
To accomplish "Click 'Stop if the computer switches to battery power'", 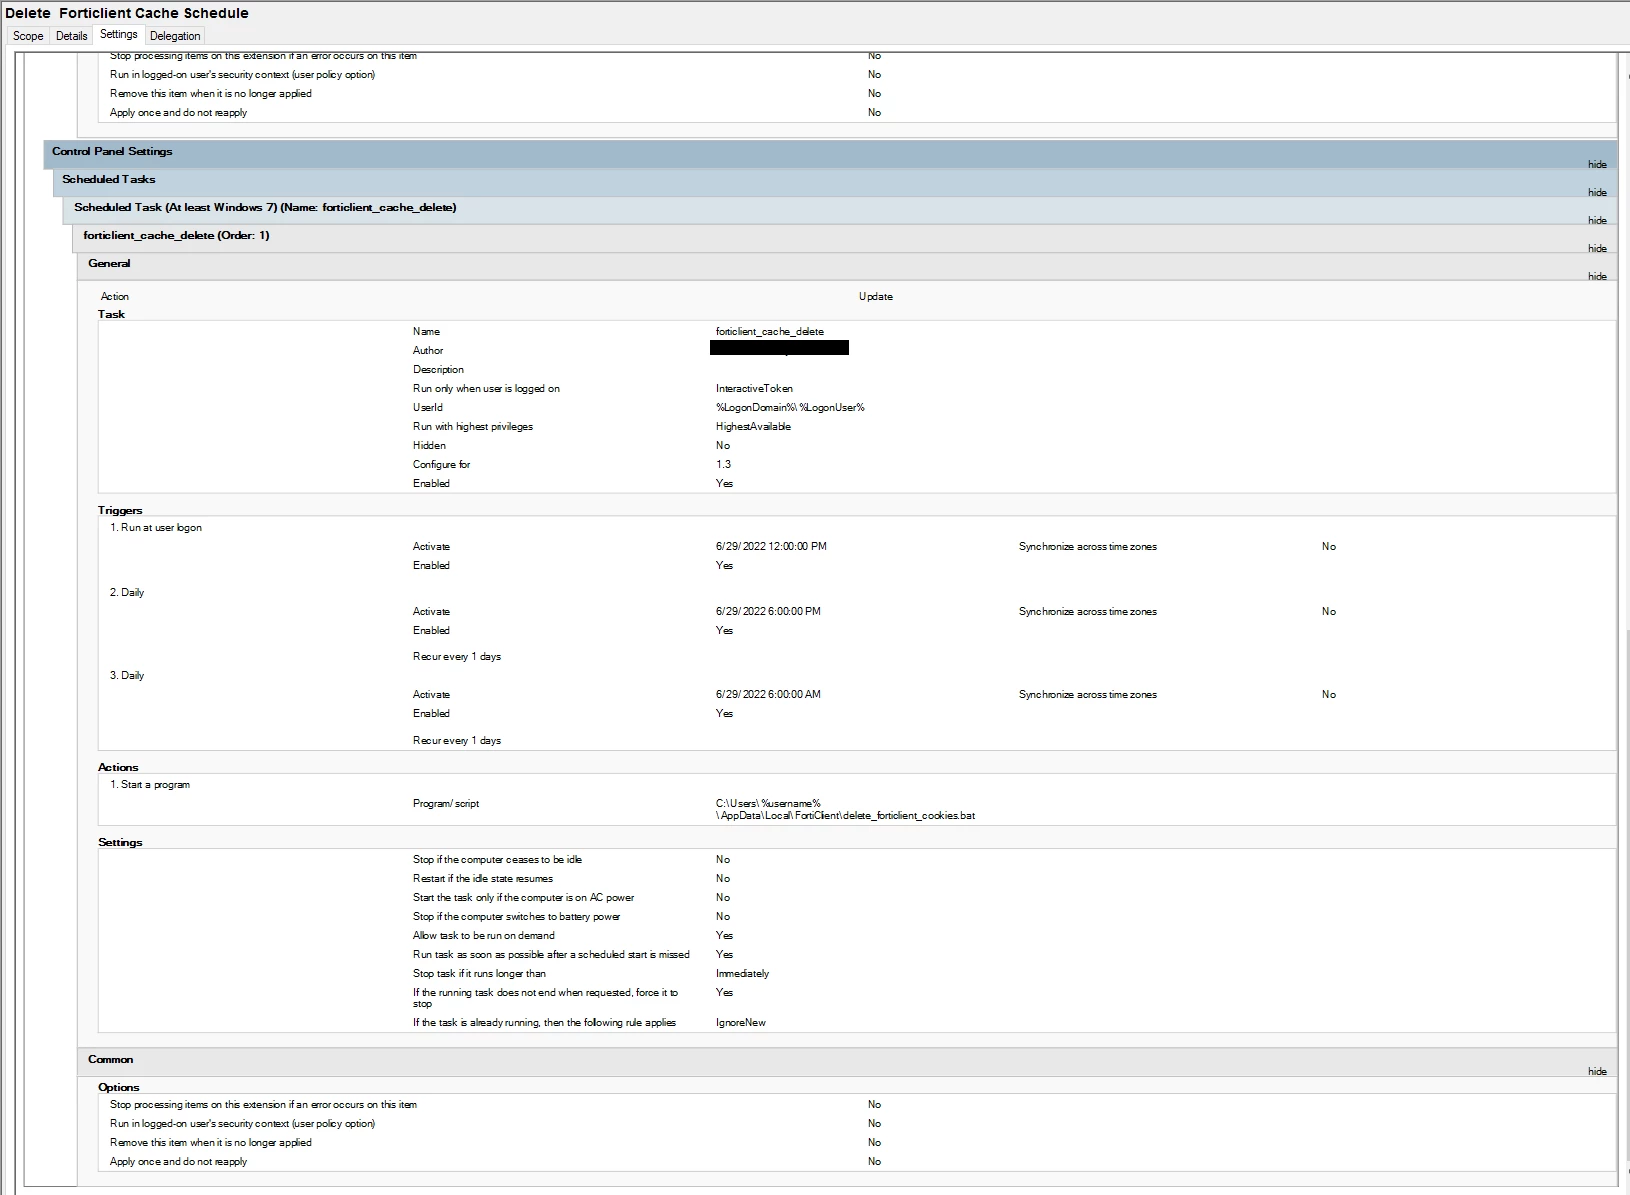I will pyautogui.click(x=516, y=917).
